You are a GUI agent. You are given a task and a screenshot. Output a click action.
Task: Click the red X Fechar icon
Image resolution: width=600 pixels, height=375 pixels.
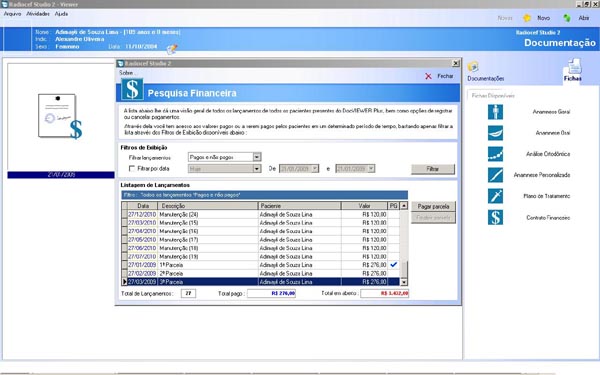(428, 77)
